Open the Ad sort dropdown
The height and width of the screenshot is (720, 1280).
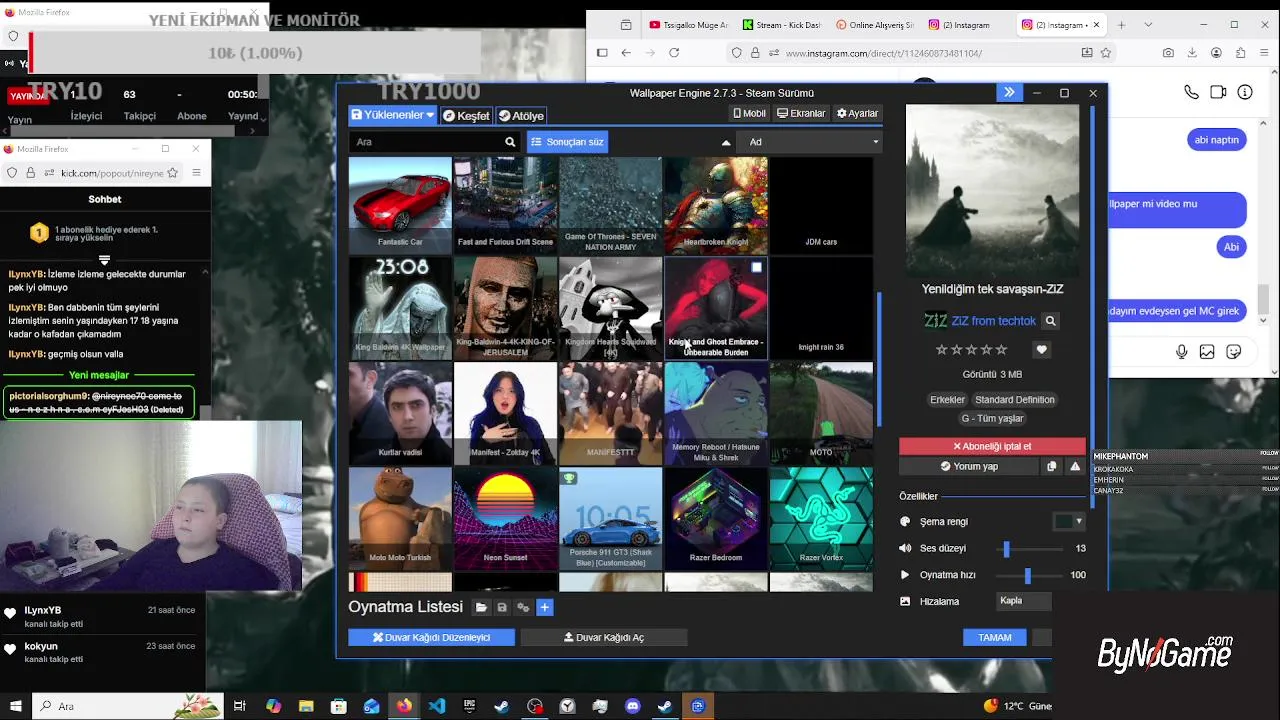[x=808, y=142]
